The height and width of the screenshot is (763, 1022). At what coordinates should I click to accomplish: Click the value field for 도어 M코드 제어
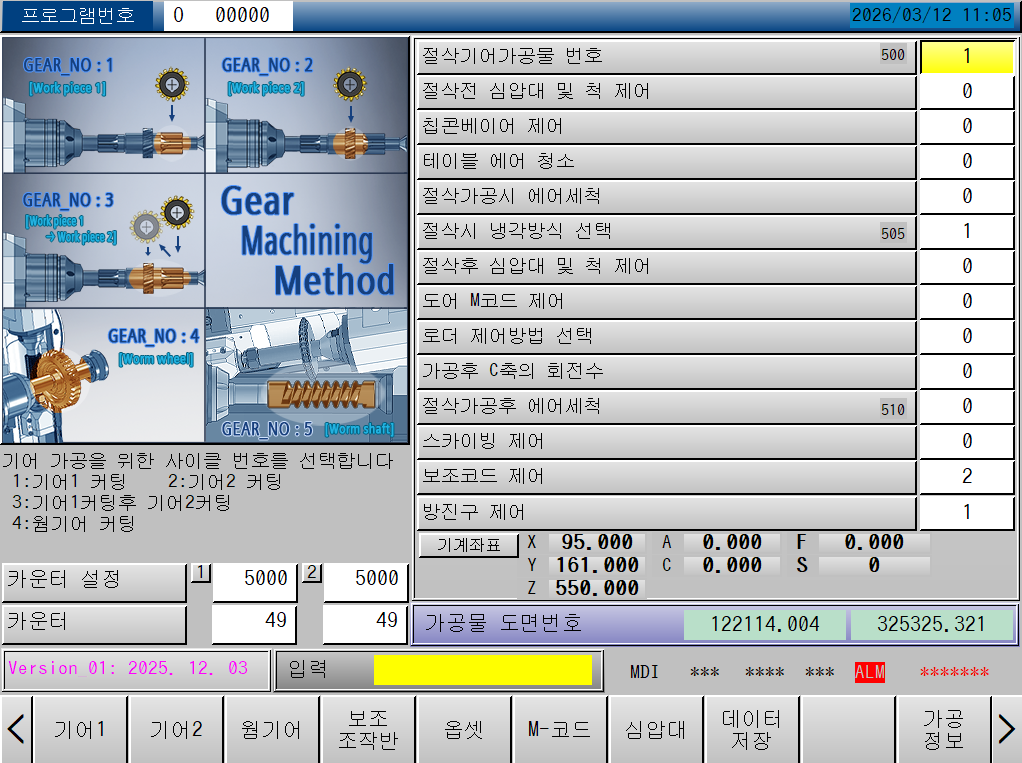(x=967, y=302)
